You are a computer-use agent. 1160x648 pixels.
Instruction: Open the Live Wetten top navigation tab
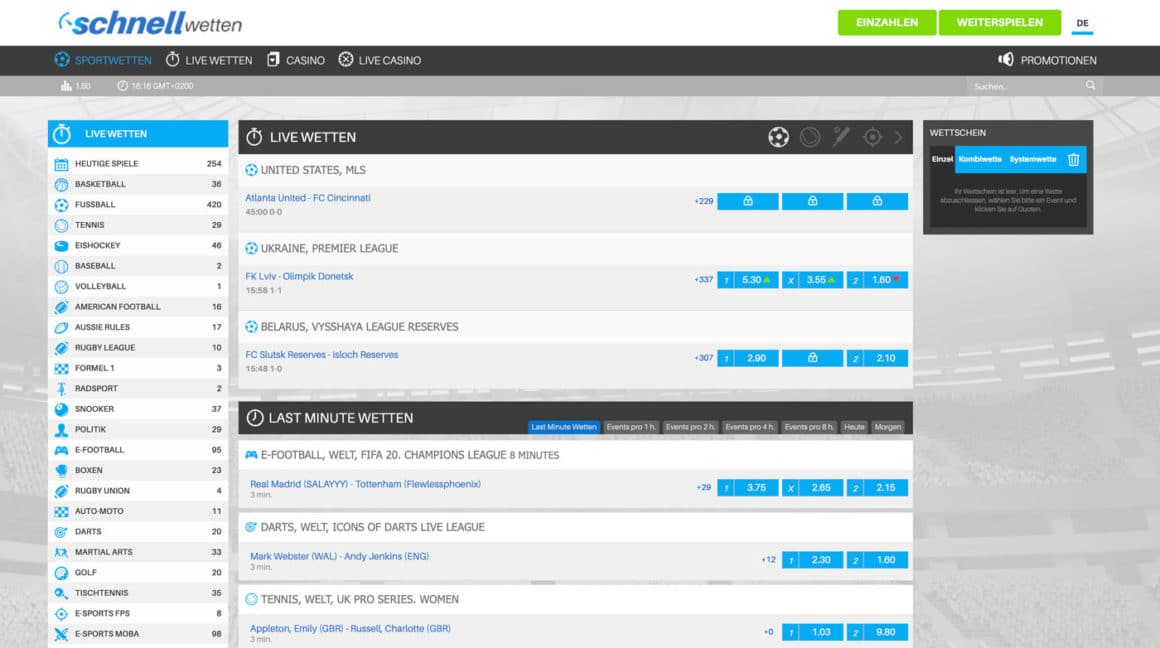pos(209,60)
